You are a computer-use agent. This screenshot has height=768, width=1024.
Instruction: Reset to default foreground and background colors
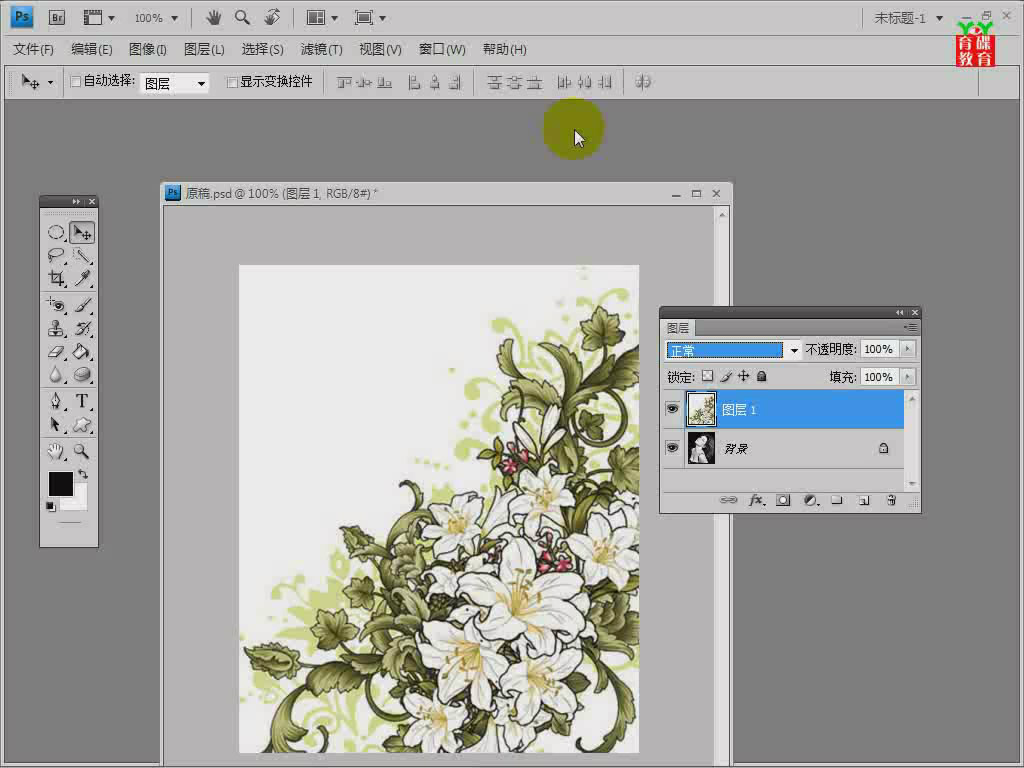click(x=51, y=506)
